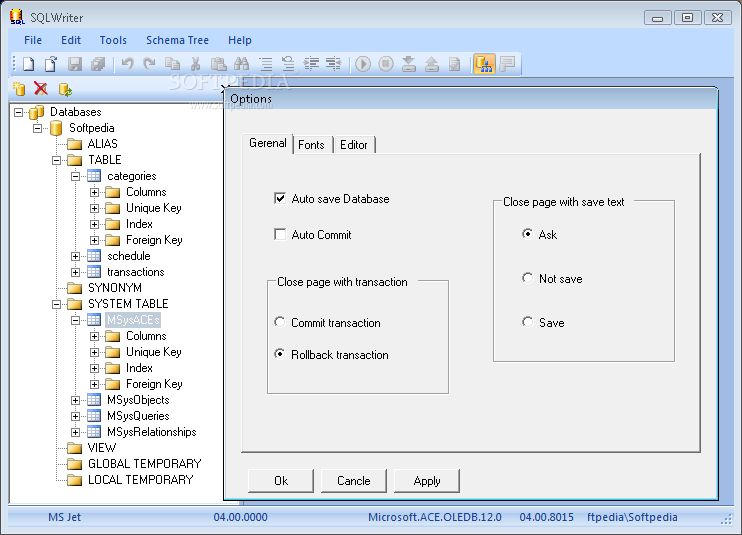Screen dimensions: 742x535
Task: Click the add new database icon
Action: coord(19,88)
